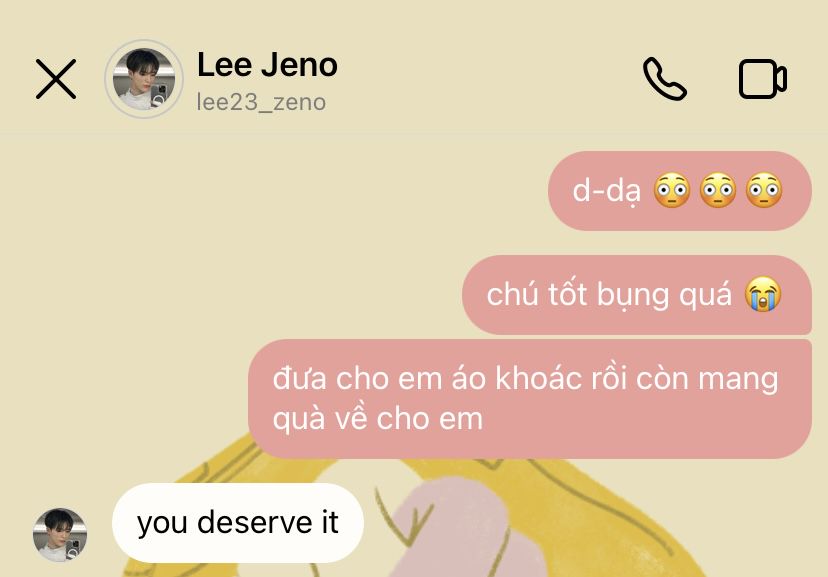This screenshot has height=577, width=828.
Task: Tap the "you deserve it" reply bubble
Action: [x=238, y=523]
